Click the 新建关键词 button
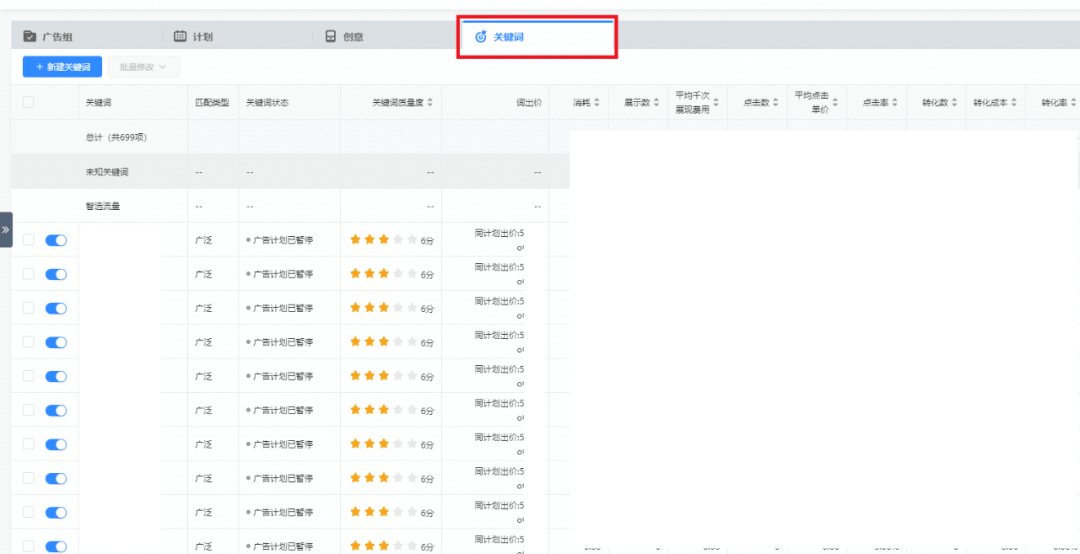The height and width of the screenshot is (554, 1080). point(62,67)
